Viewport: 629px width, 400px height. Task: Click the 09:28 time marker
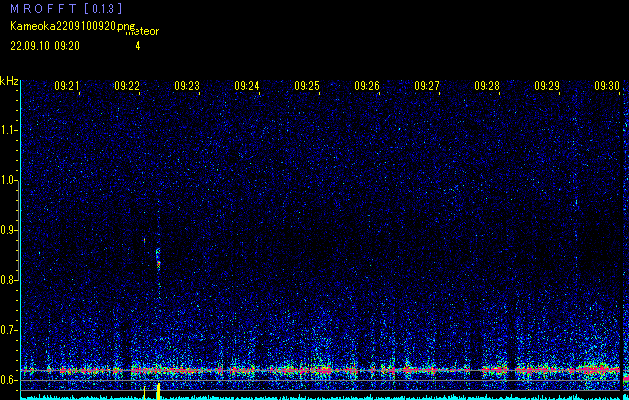(x=487, y=86)
